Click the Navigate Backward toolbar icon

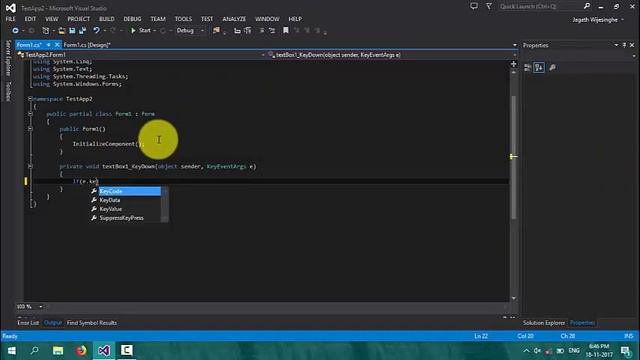click(15, 31)
